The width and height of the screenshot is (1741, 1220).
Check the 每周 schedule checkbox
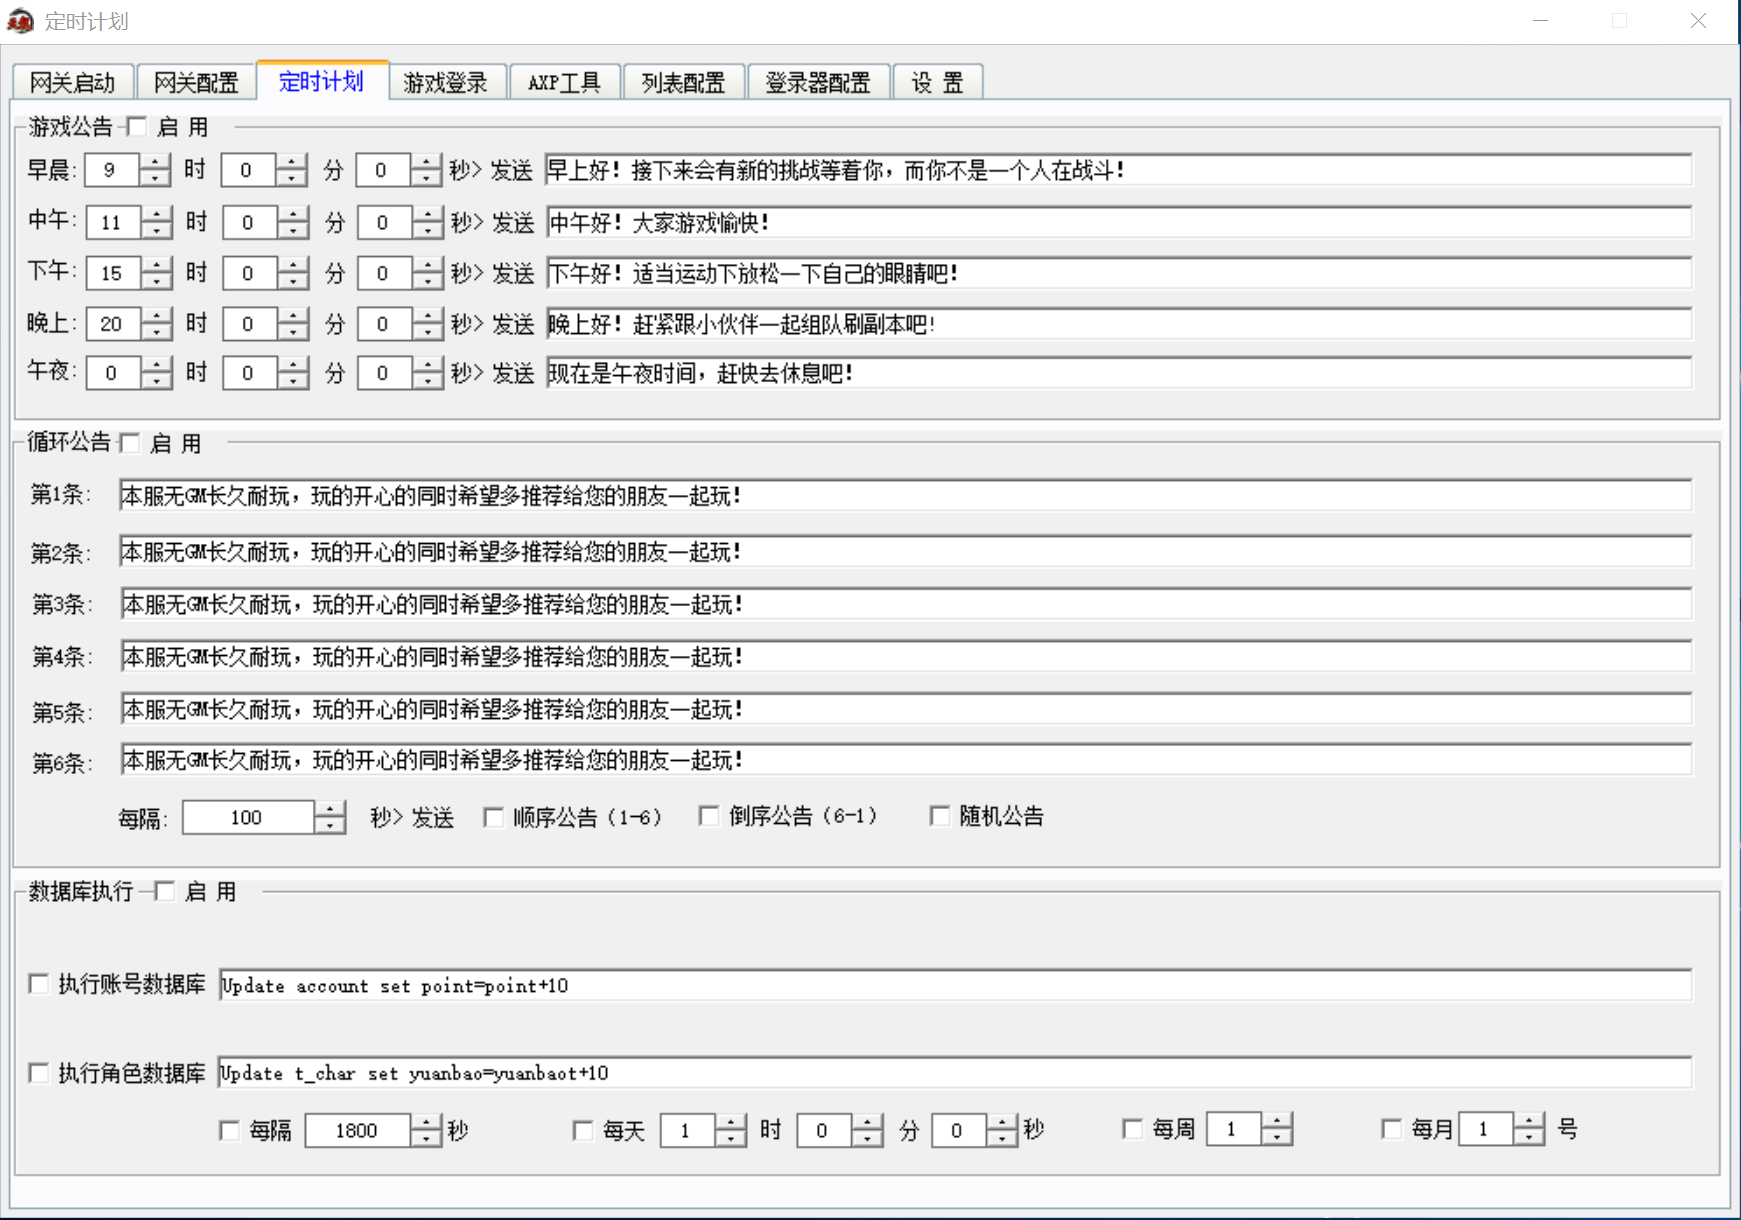tap(1132, 1129)
